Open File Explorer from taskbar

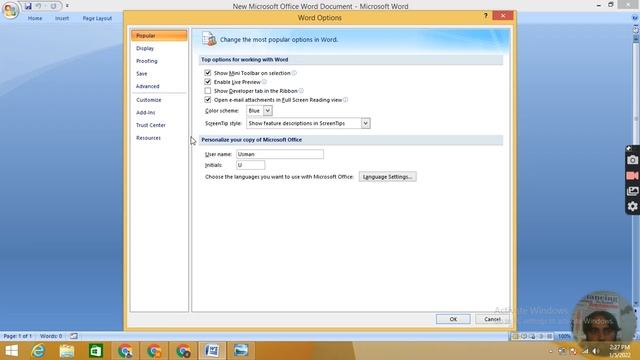point(67,351)
